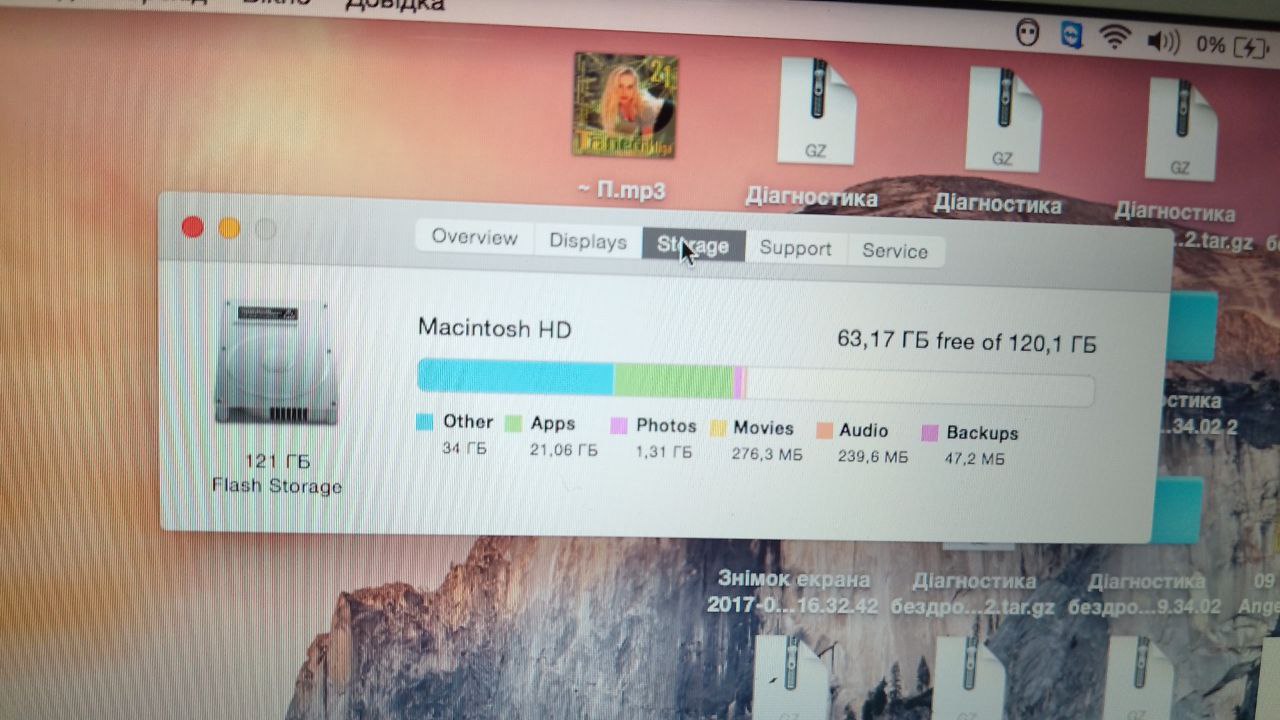1280x720 pixels.
Task: Click the blue Other legend swatch
Action: coord(425,422)
